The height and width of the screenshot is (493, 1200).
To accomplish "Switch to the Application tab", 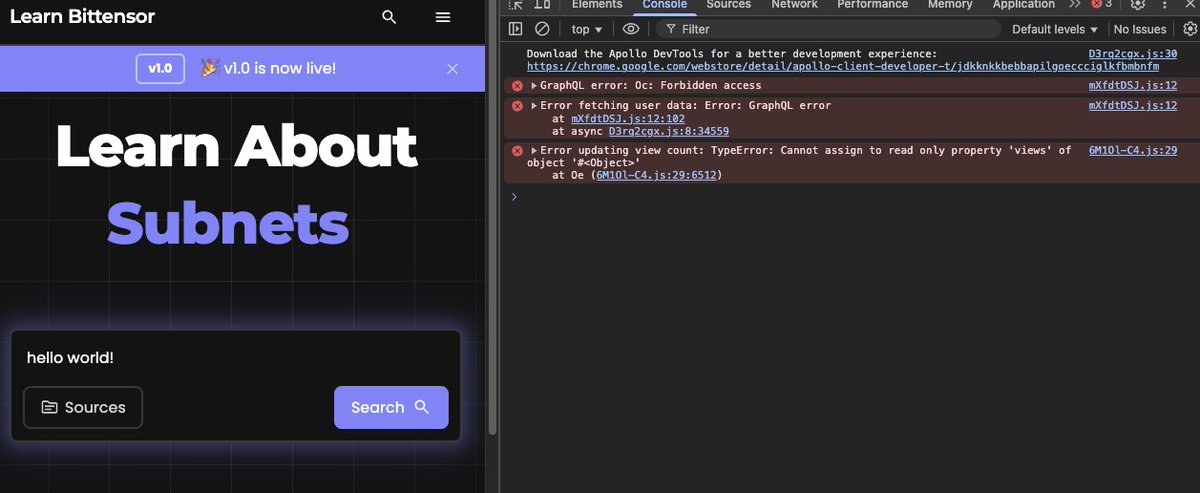I will (1024, 5).
